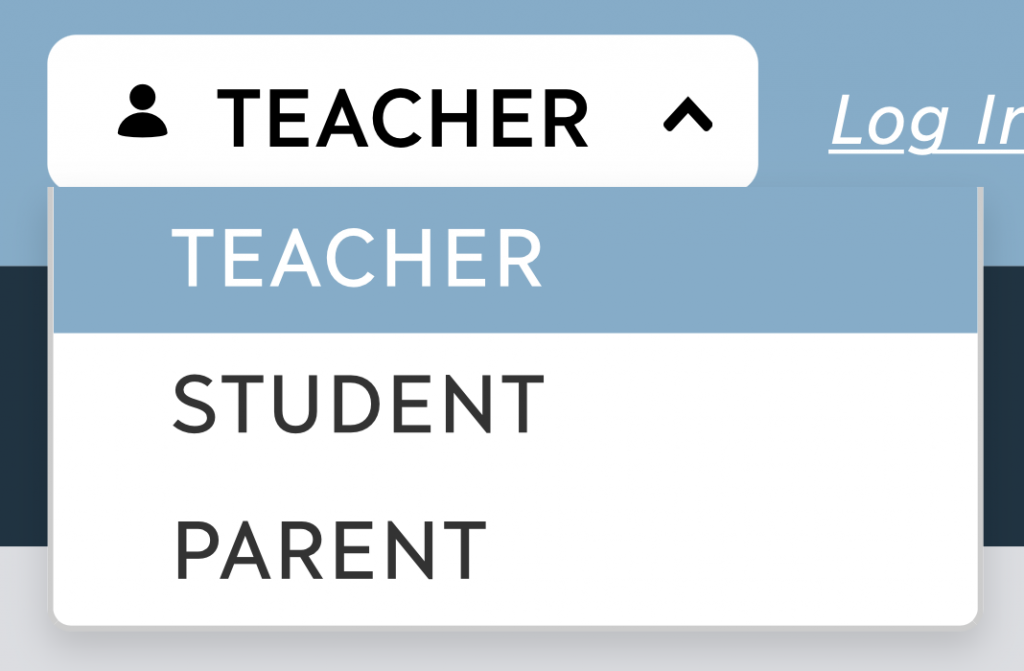The image size is (1024, 671).
Task: Select PARENT from the role list
Action: pyautogui.click(x=515, y=550)
